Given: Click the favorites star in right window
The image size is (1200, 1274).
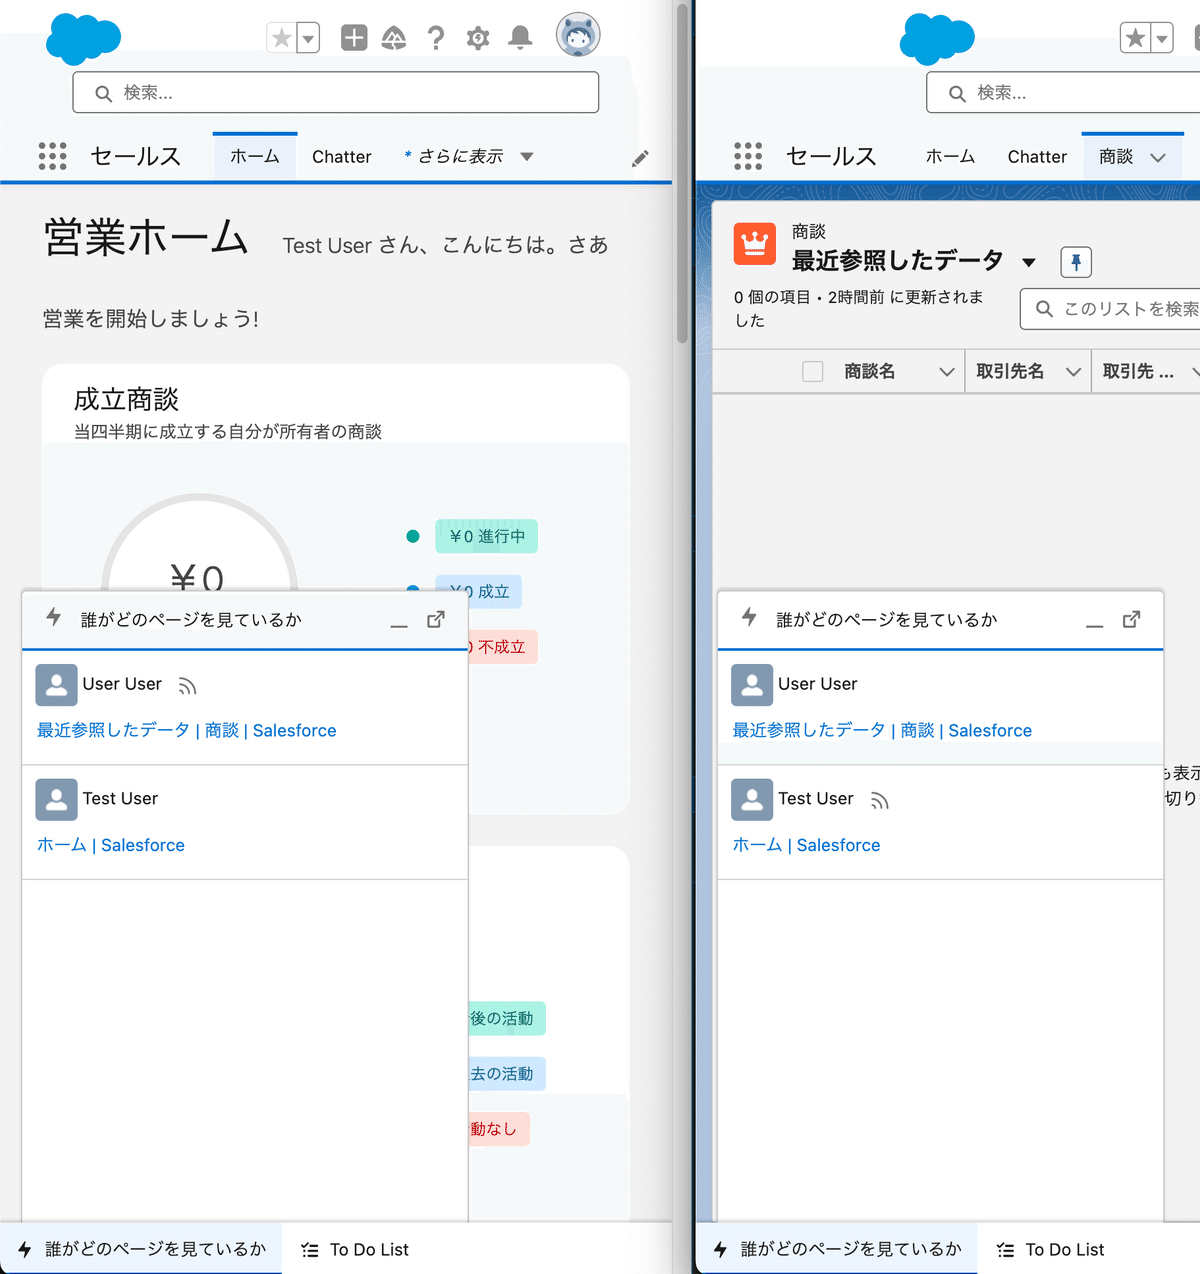Looking at the screenshot, I should pyautogui.click(x=1135, y=39).
